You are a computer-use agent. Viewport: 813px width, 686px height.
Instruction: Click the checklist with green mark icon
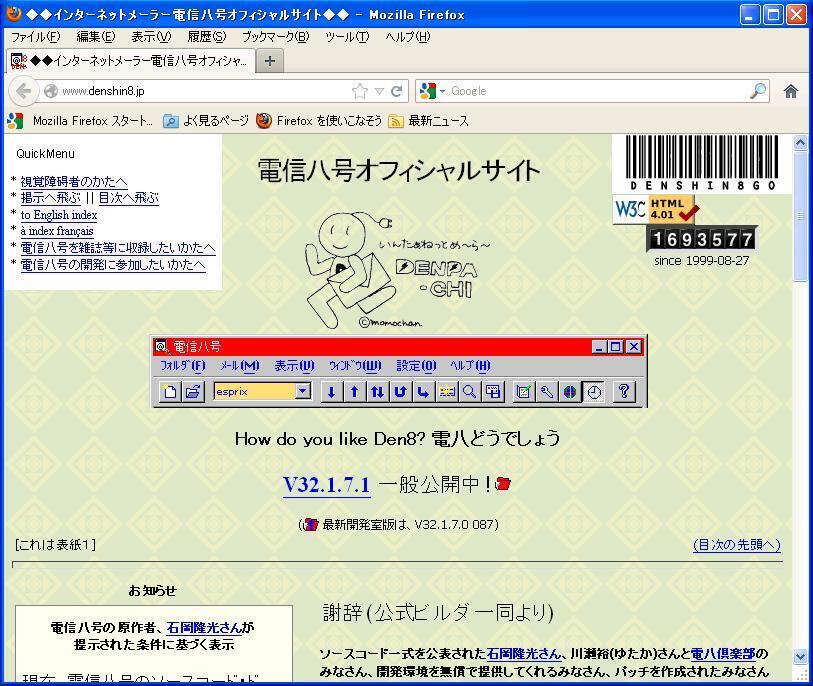524,391
